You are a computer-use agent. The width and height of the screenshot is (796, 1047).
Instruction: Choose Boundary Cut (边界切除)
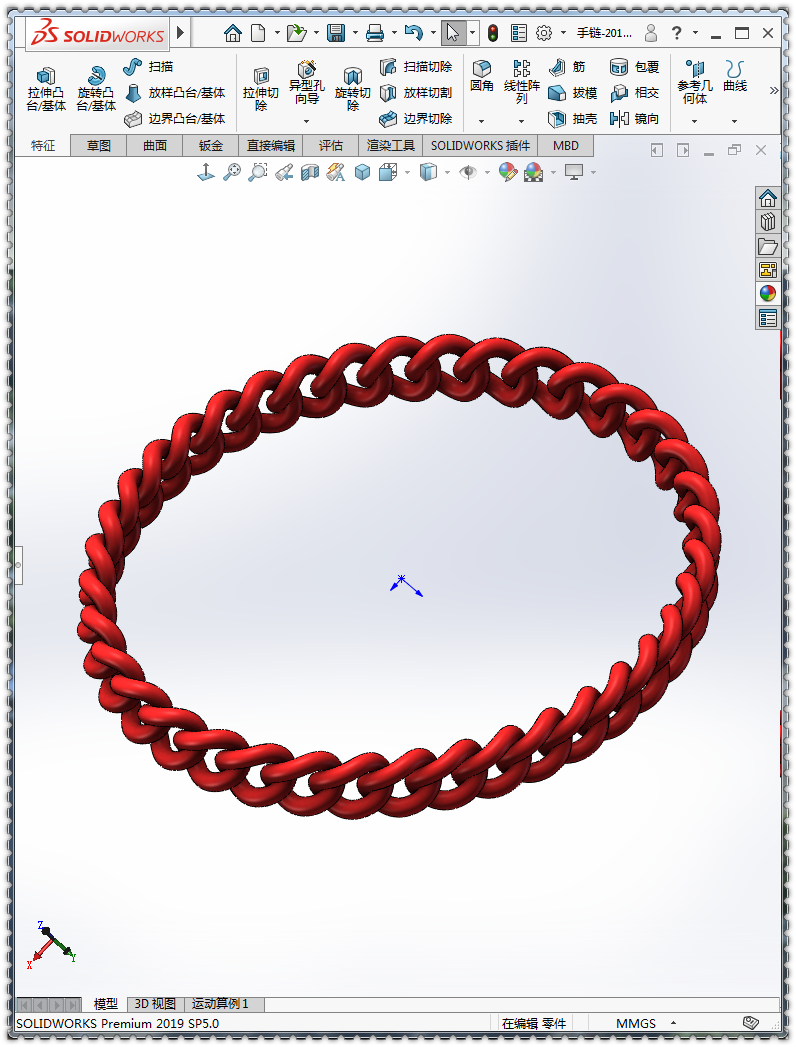[x=416, y=119]
